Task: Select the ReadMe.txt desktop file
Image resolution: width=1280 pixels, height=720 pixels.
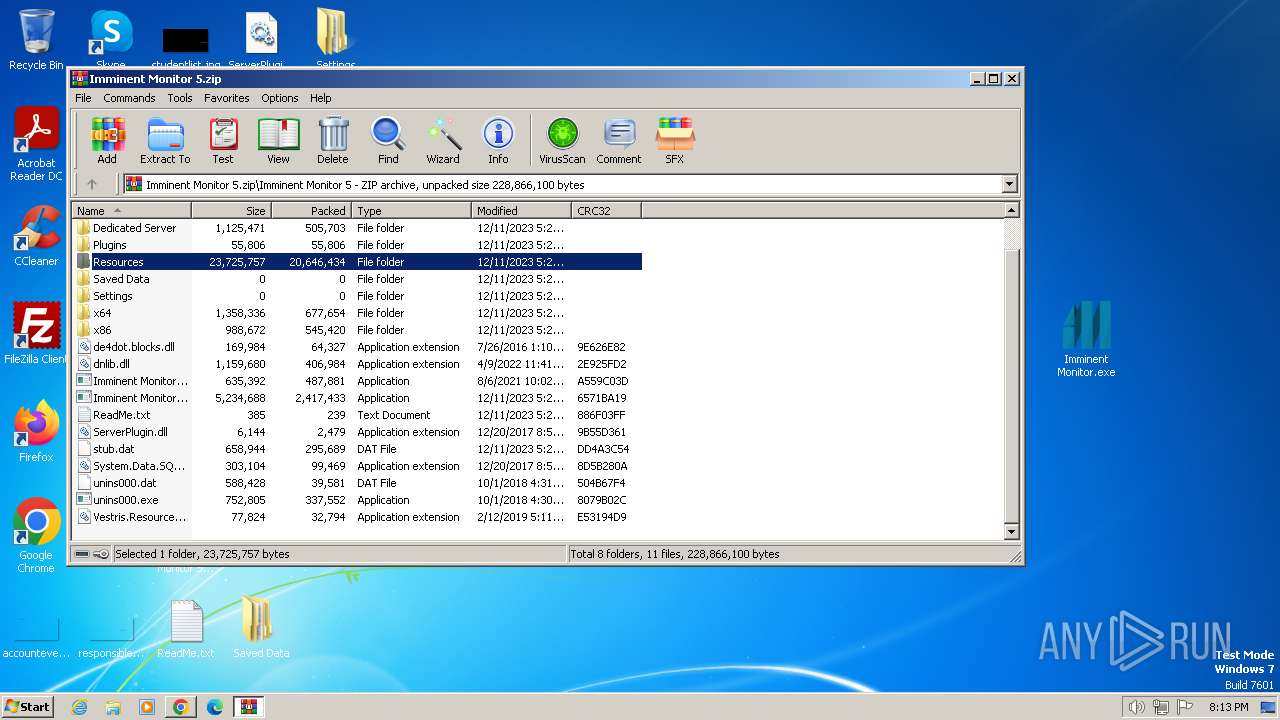Action: click(186, 630)
